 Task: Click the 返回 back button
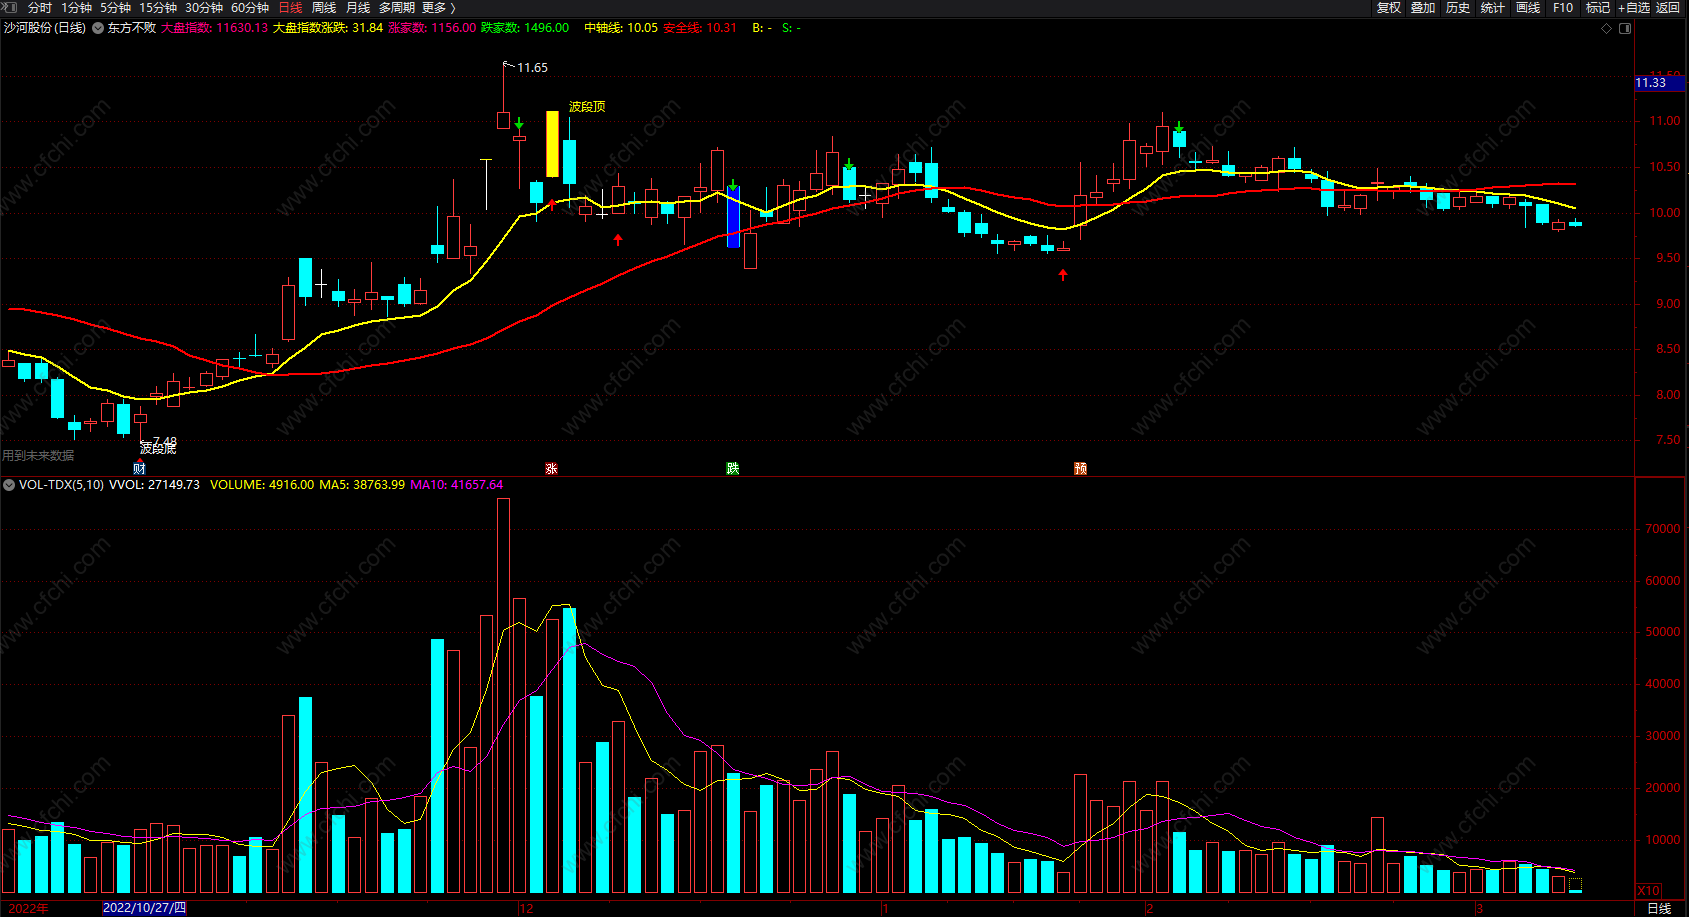pos(1668,8)
